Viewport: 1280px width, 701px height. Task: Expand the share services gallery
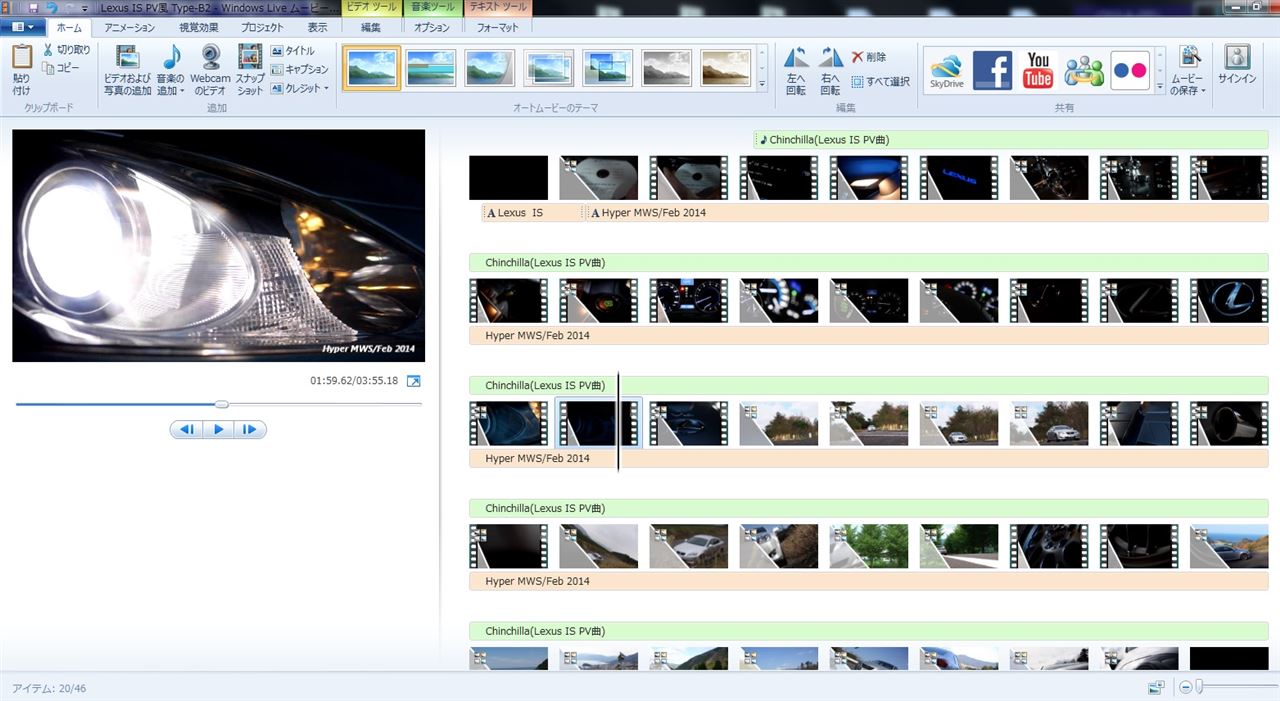(1160, 86)
